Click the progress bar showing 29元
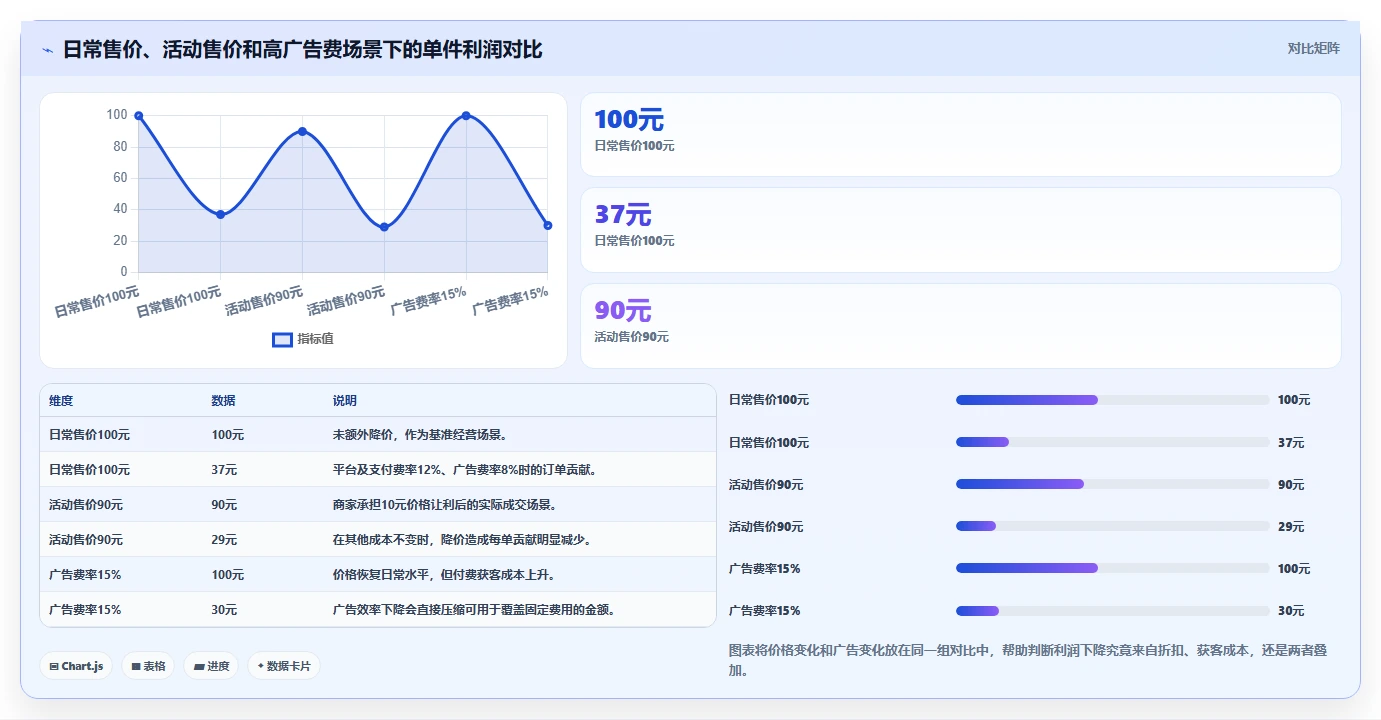The height and width of the screenshot is (720, 1381). pyautogui.click(x=1112, y=526)
